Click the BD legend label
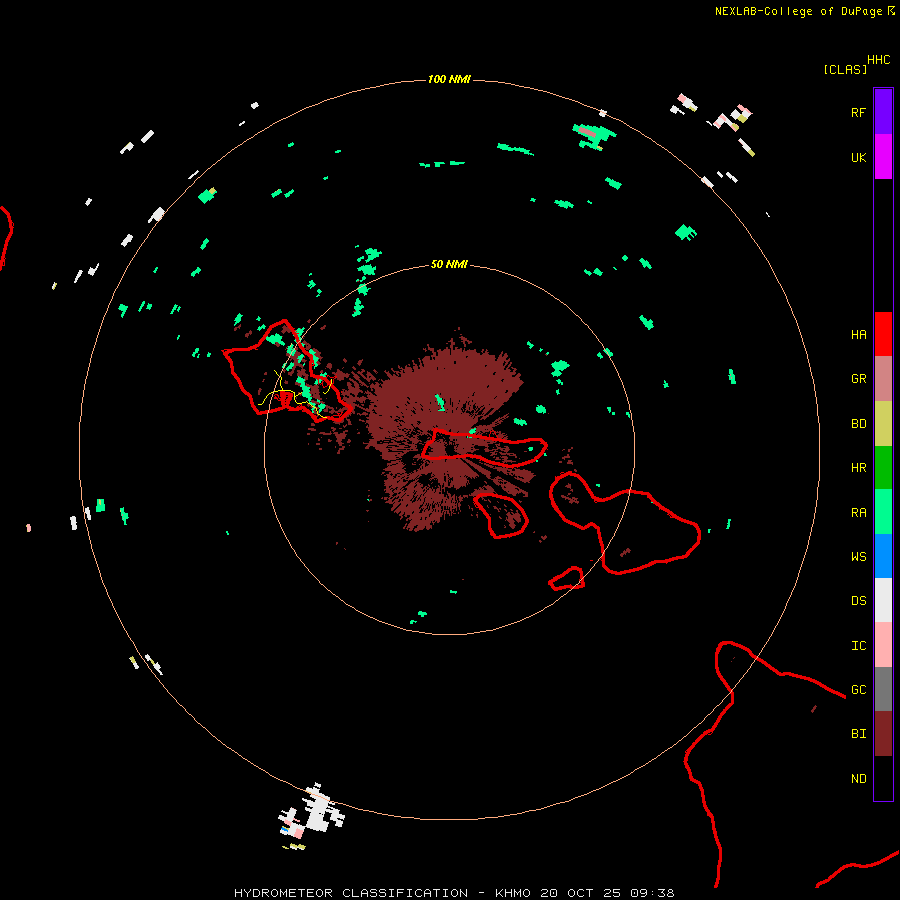The image size is (900, 900). pyautogui.click(x=858, y=424)
